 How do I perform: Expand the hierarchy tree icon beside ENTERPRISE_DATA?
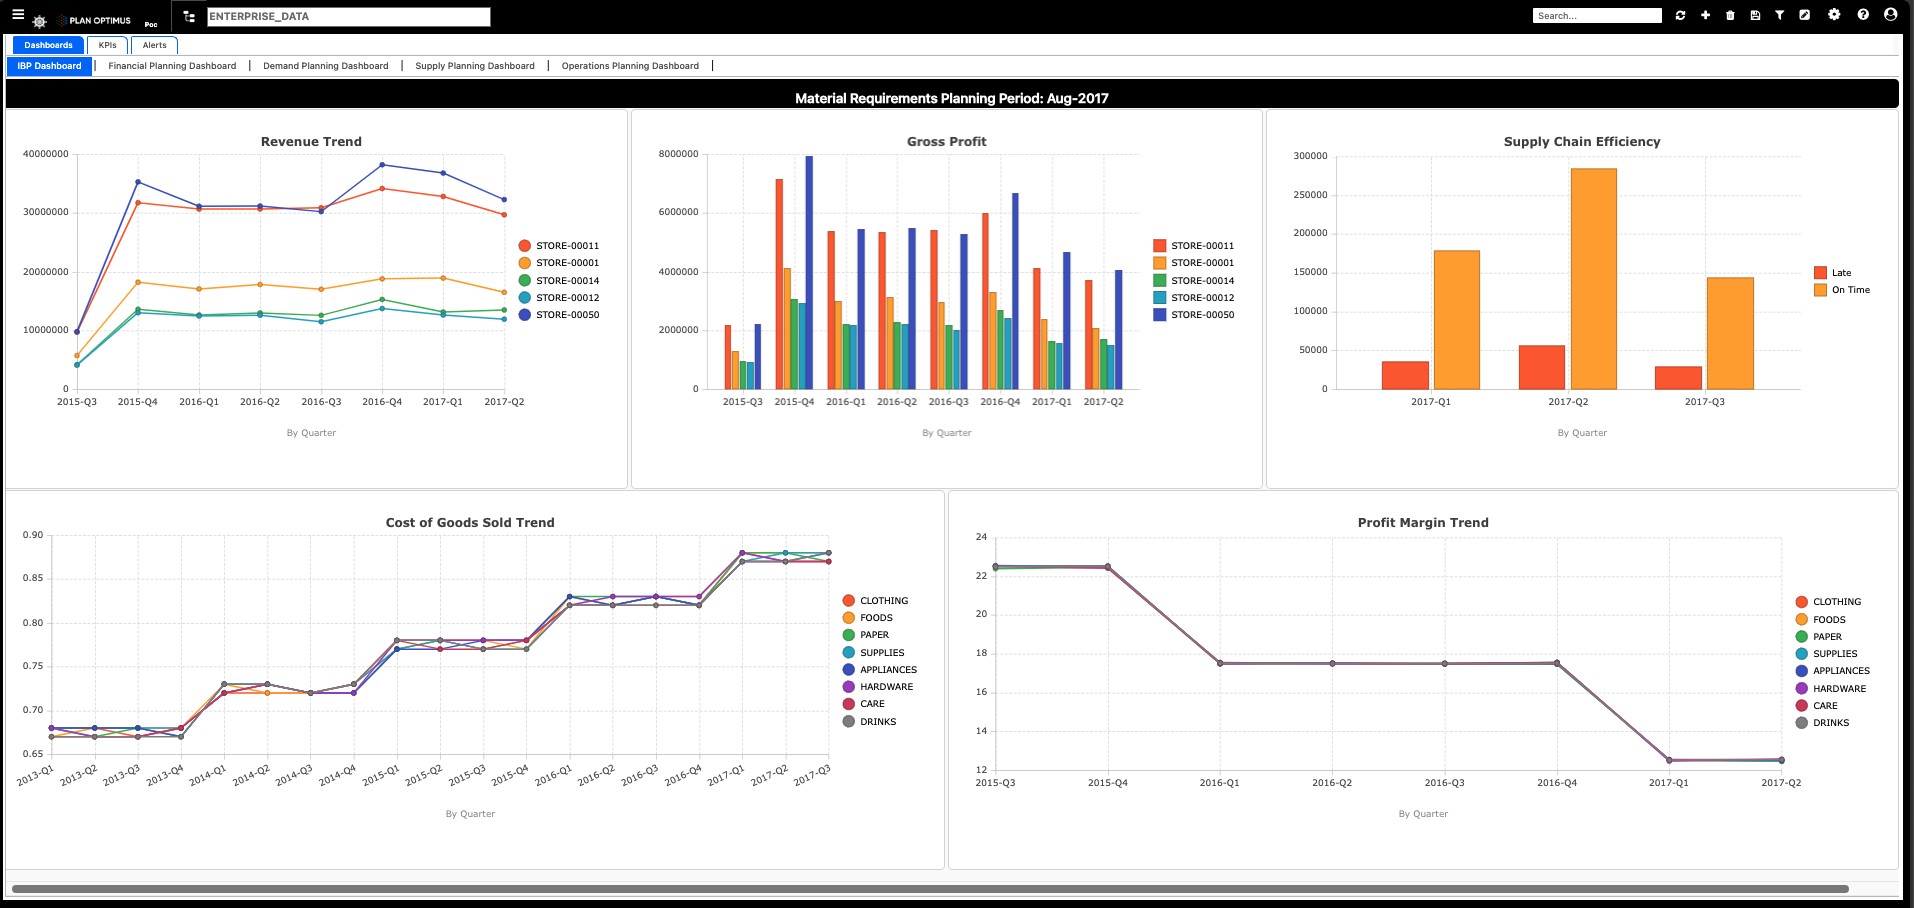click(x=189, y=17)
